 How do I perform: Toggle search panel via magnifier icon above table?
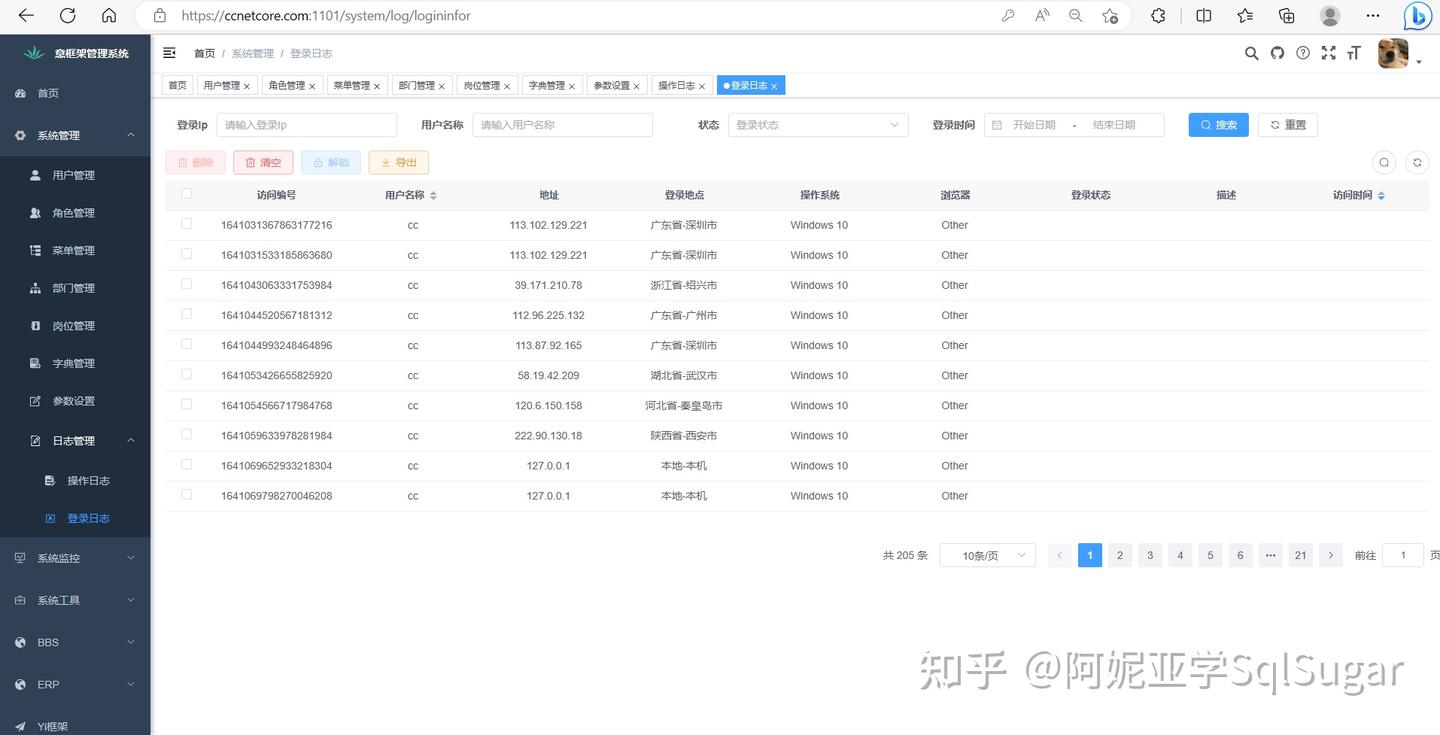[1384, 161]
